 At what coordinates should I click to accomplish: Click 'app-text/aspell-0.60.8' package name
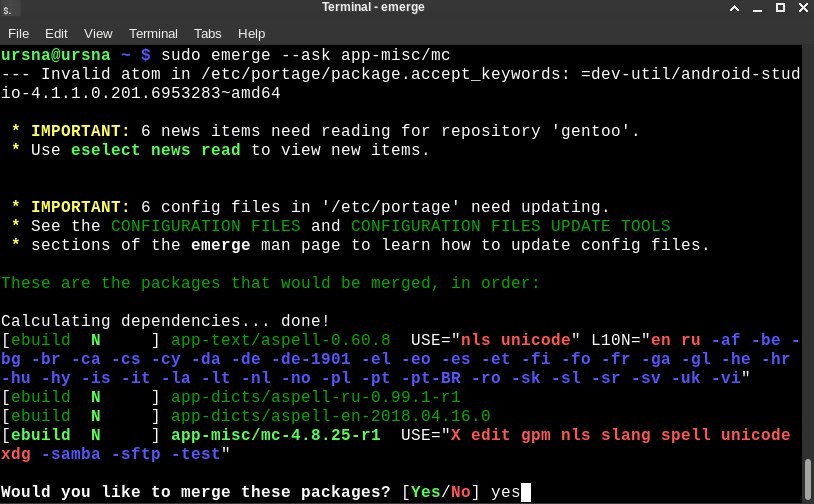point(280,340)
